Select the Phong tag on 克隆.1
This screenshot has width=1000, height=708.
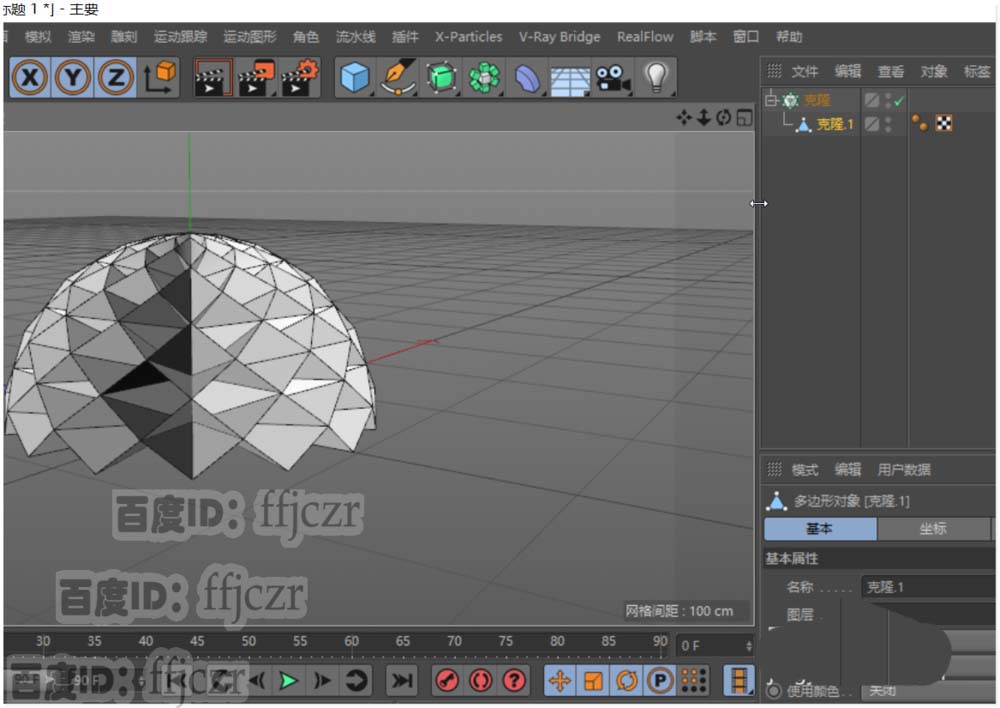[x=920, y=122]
